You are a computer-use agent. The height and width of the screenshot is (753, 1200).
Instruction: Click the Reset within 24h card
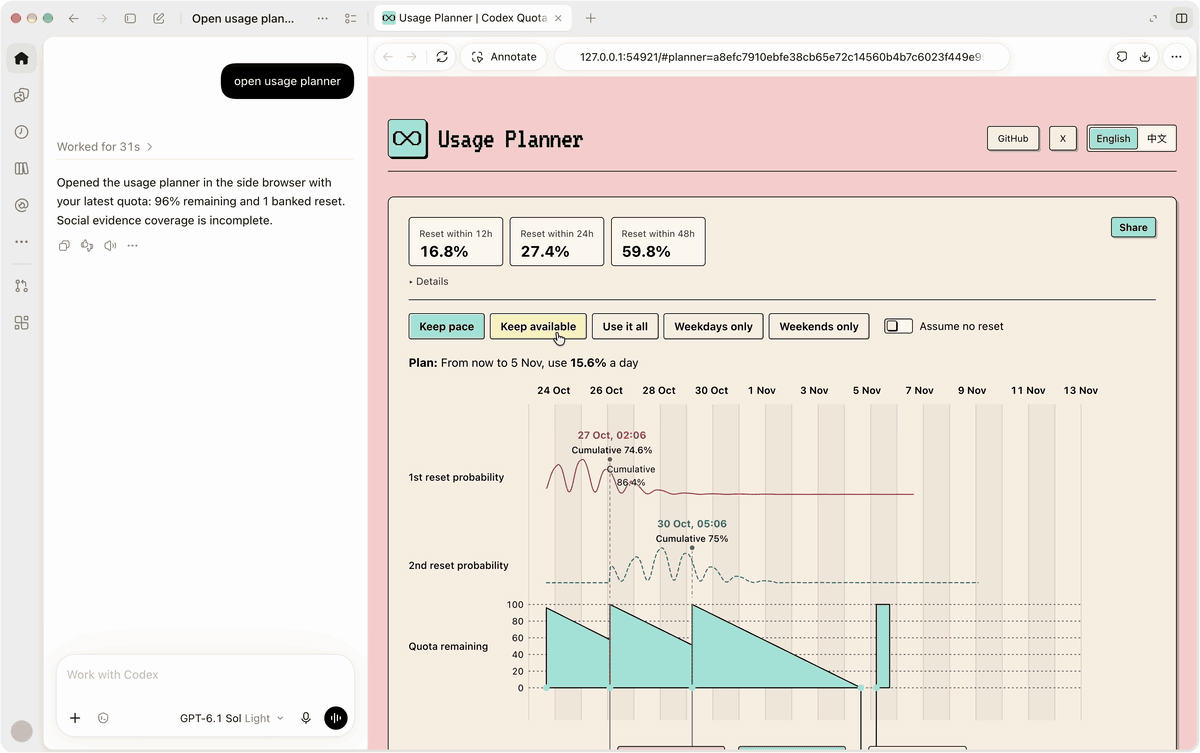[557, 242]
